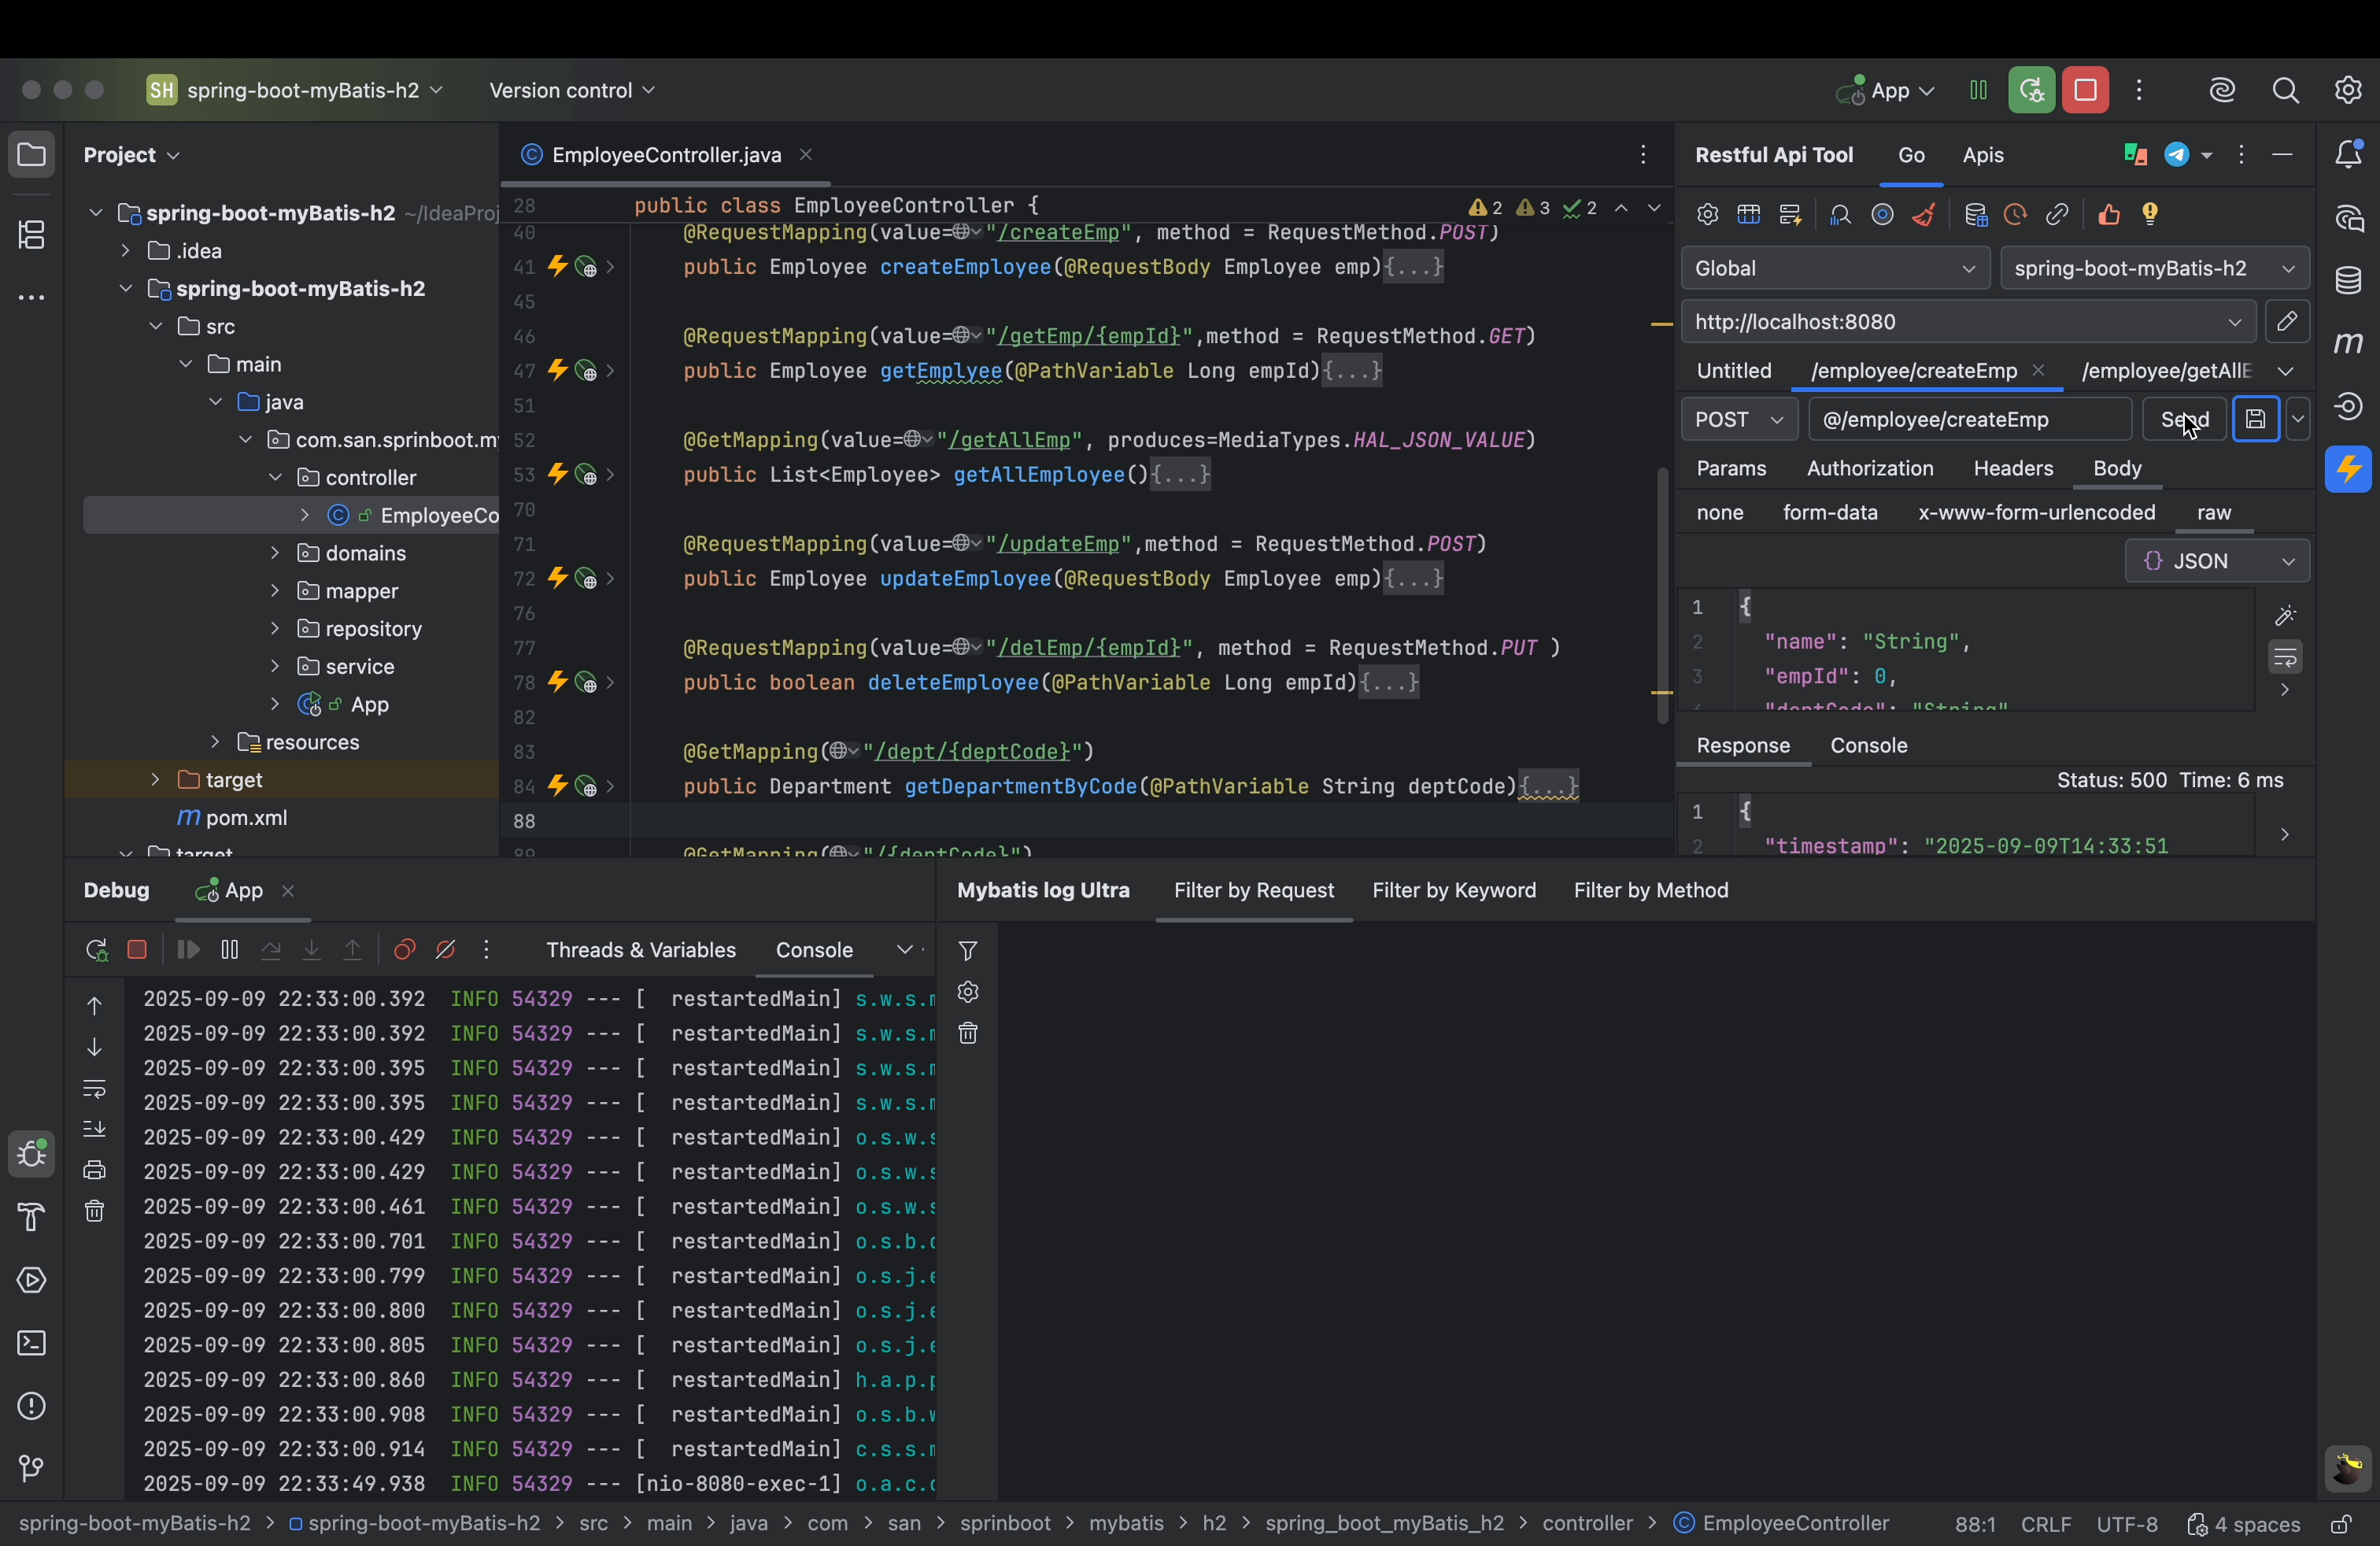Image resolution: width=2380 pixels, height=1546 pixels.
Task: Open the search statistics magnifier icon
Action: point(1840,215)
